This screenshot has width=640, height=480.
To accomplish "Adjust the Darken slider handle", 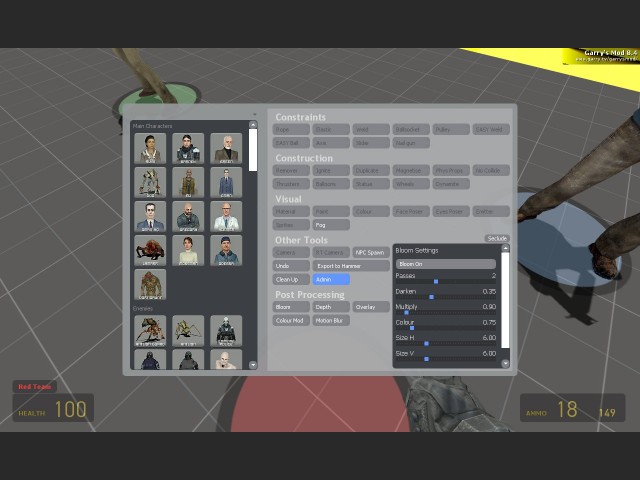I will point(431,297).
